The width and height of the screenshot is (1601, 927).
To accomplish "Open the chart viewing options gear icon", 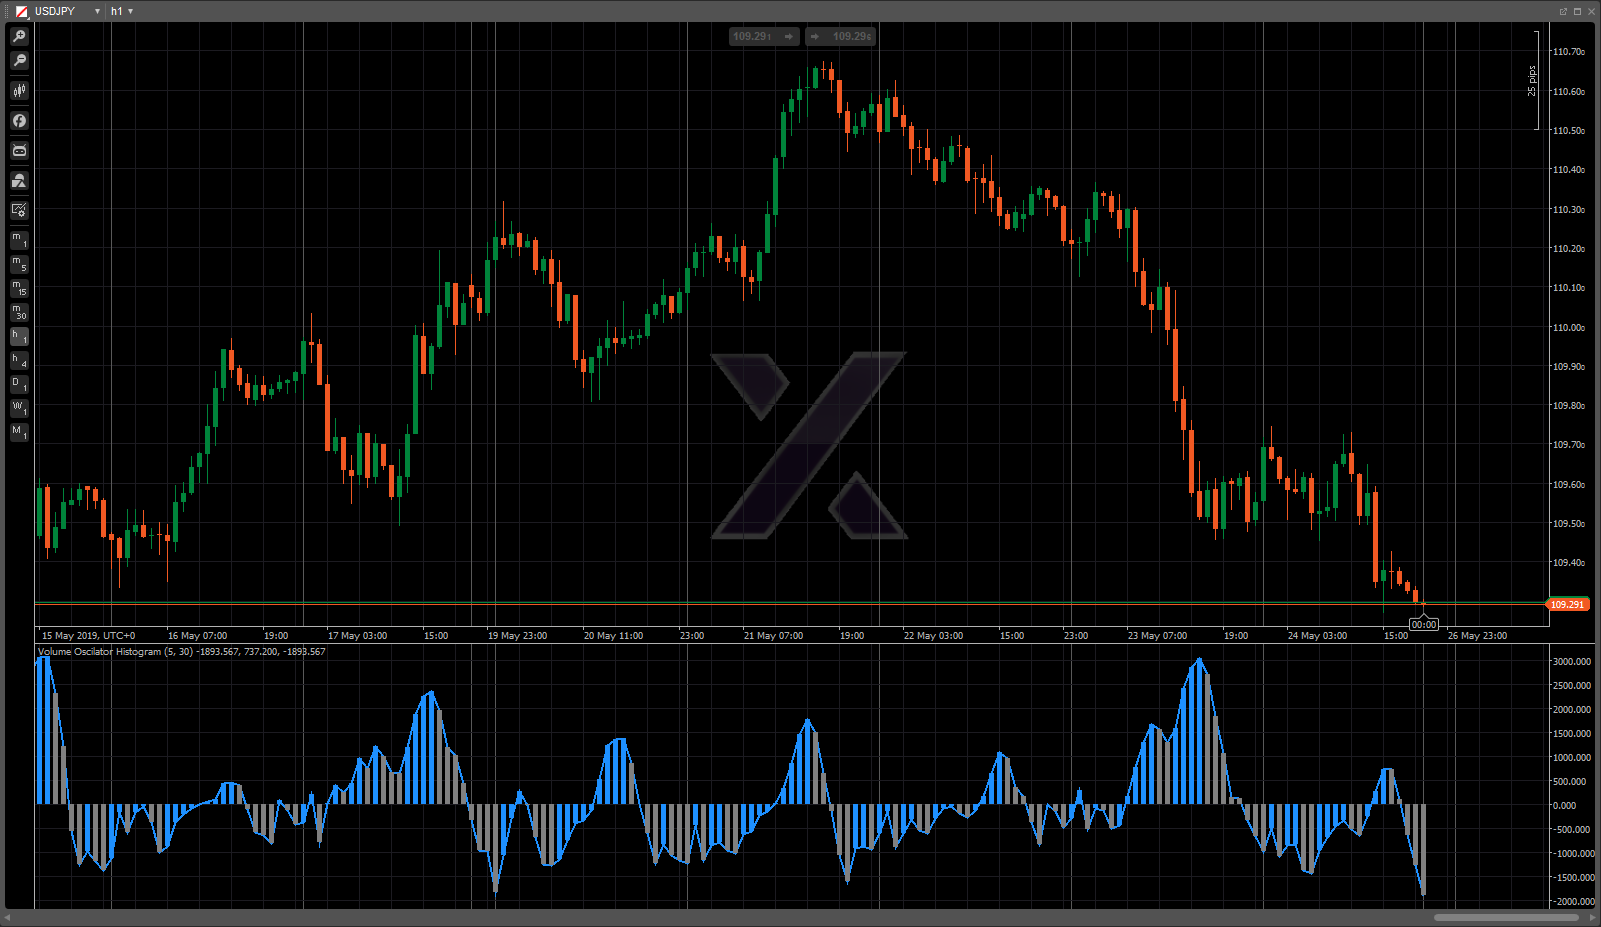I will click(19, 210).
